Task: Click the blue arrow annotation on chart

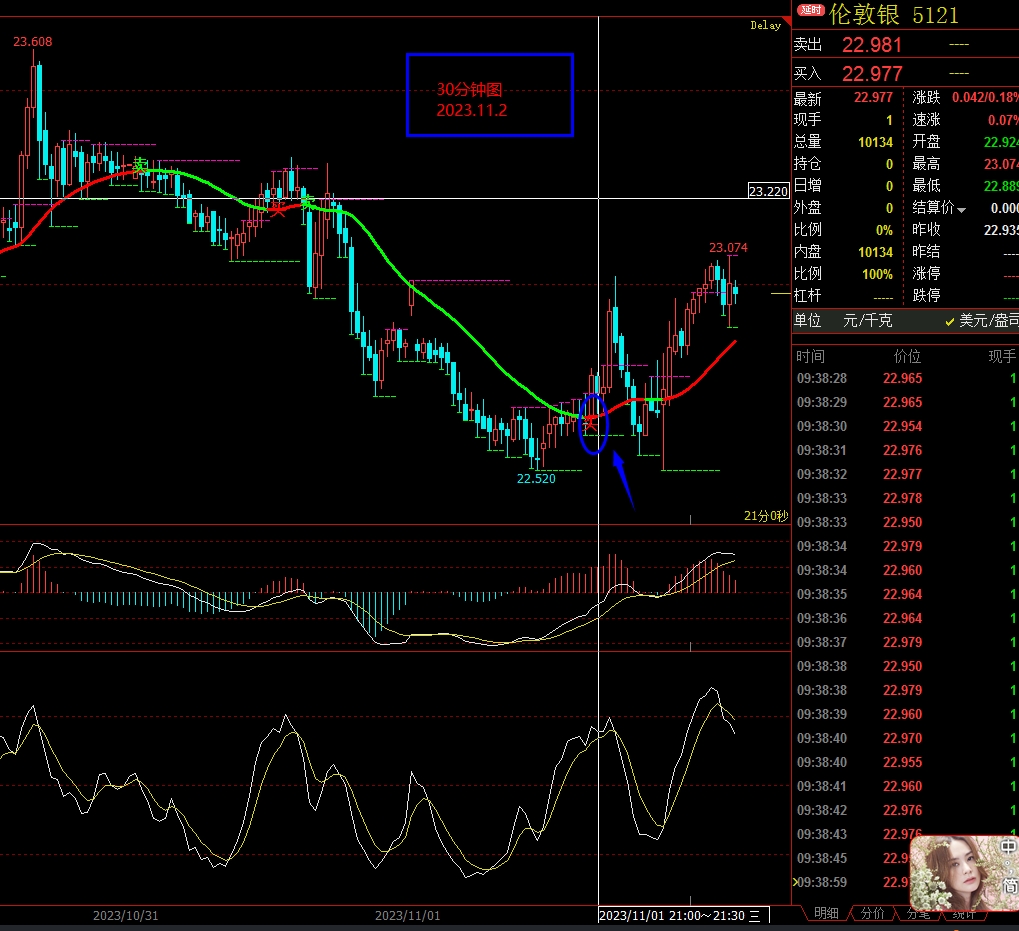Action: [622, 479]
